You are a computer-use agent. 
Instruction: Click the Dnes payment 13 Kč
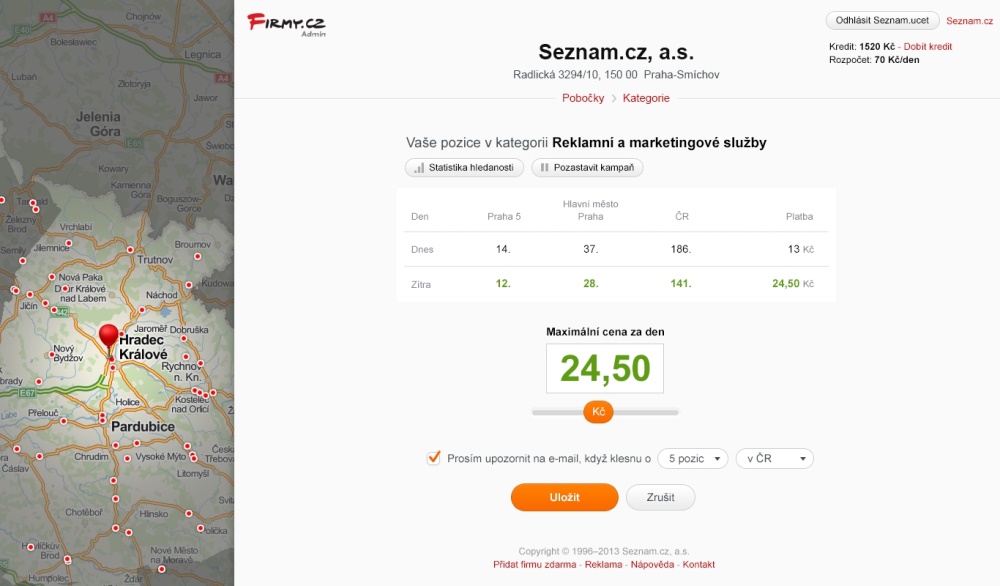(x=800, y=249)
